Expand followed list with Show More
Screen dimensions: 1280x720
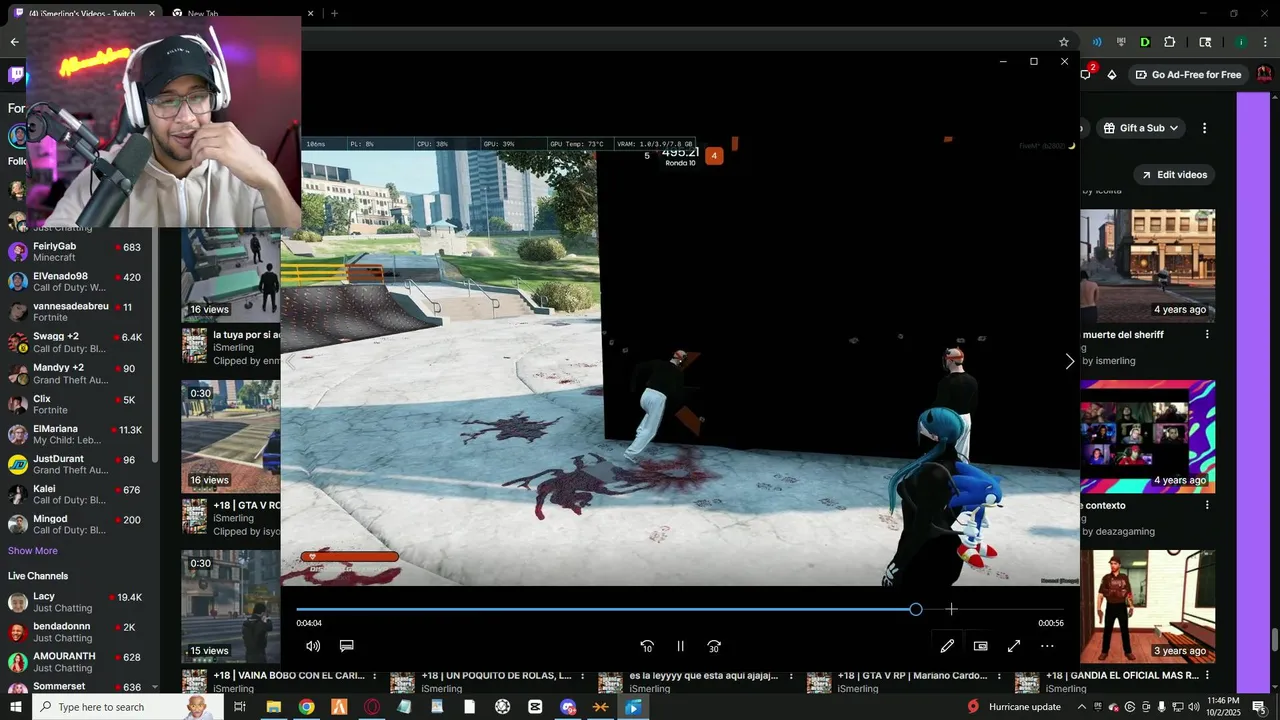click(x=33, y=551)
